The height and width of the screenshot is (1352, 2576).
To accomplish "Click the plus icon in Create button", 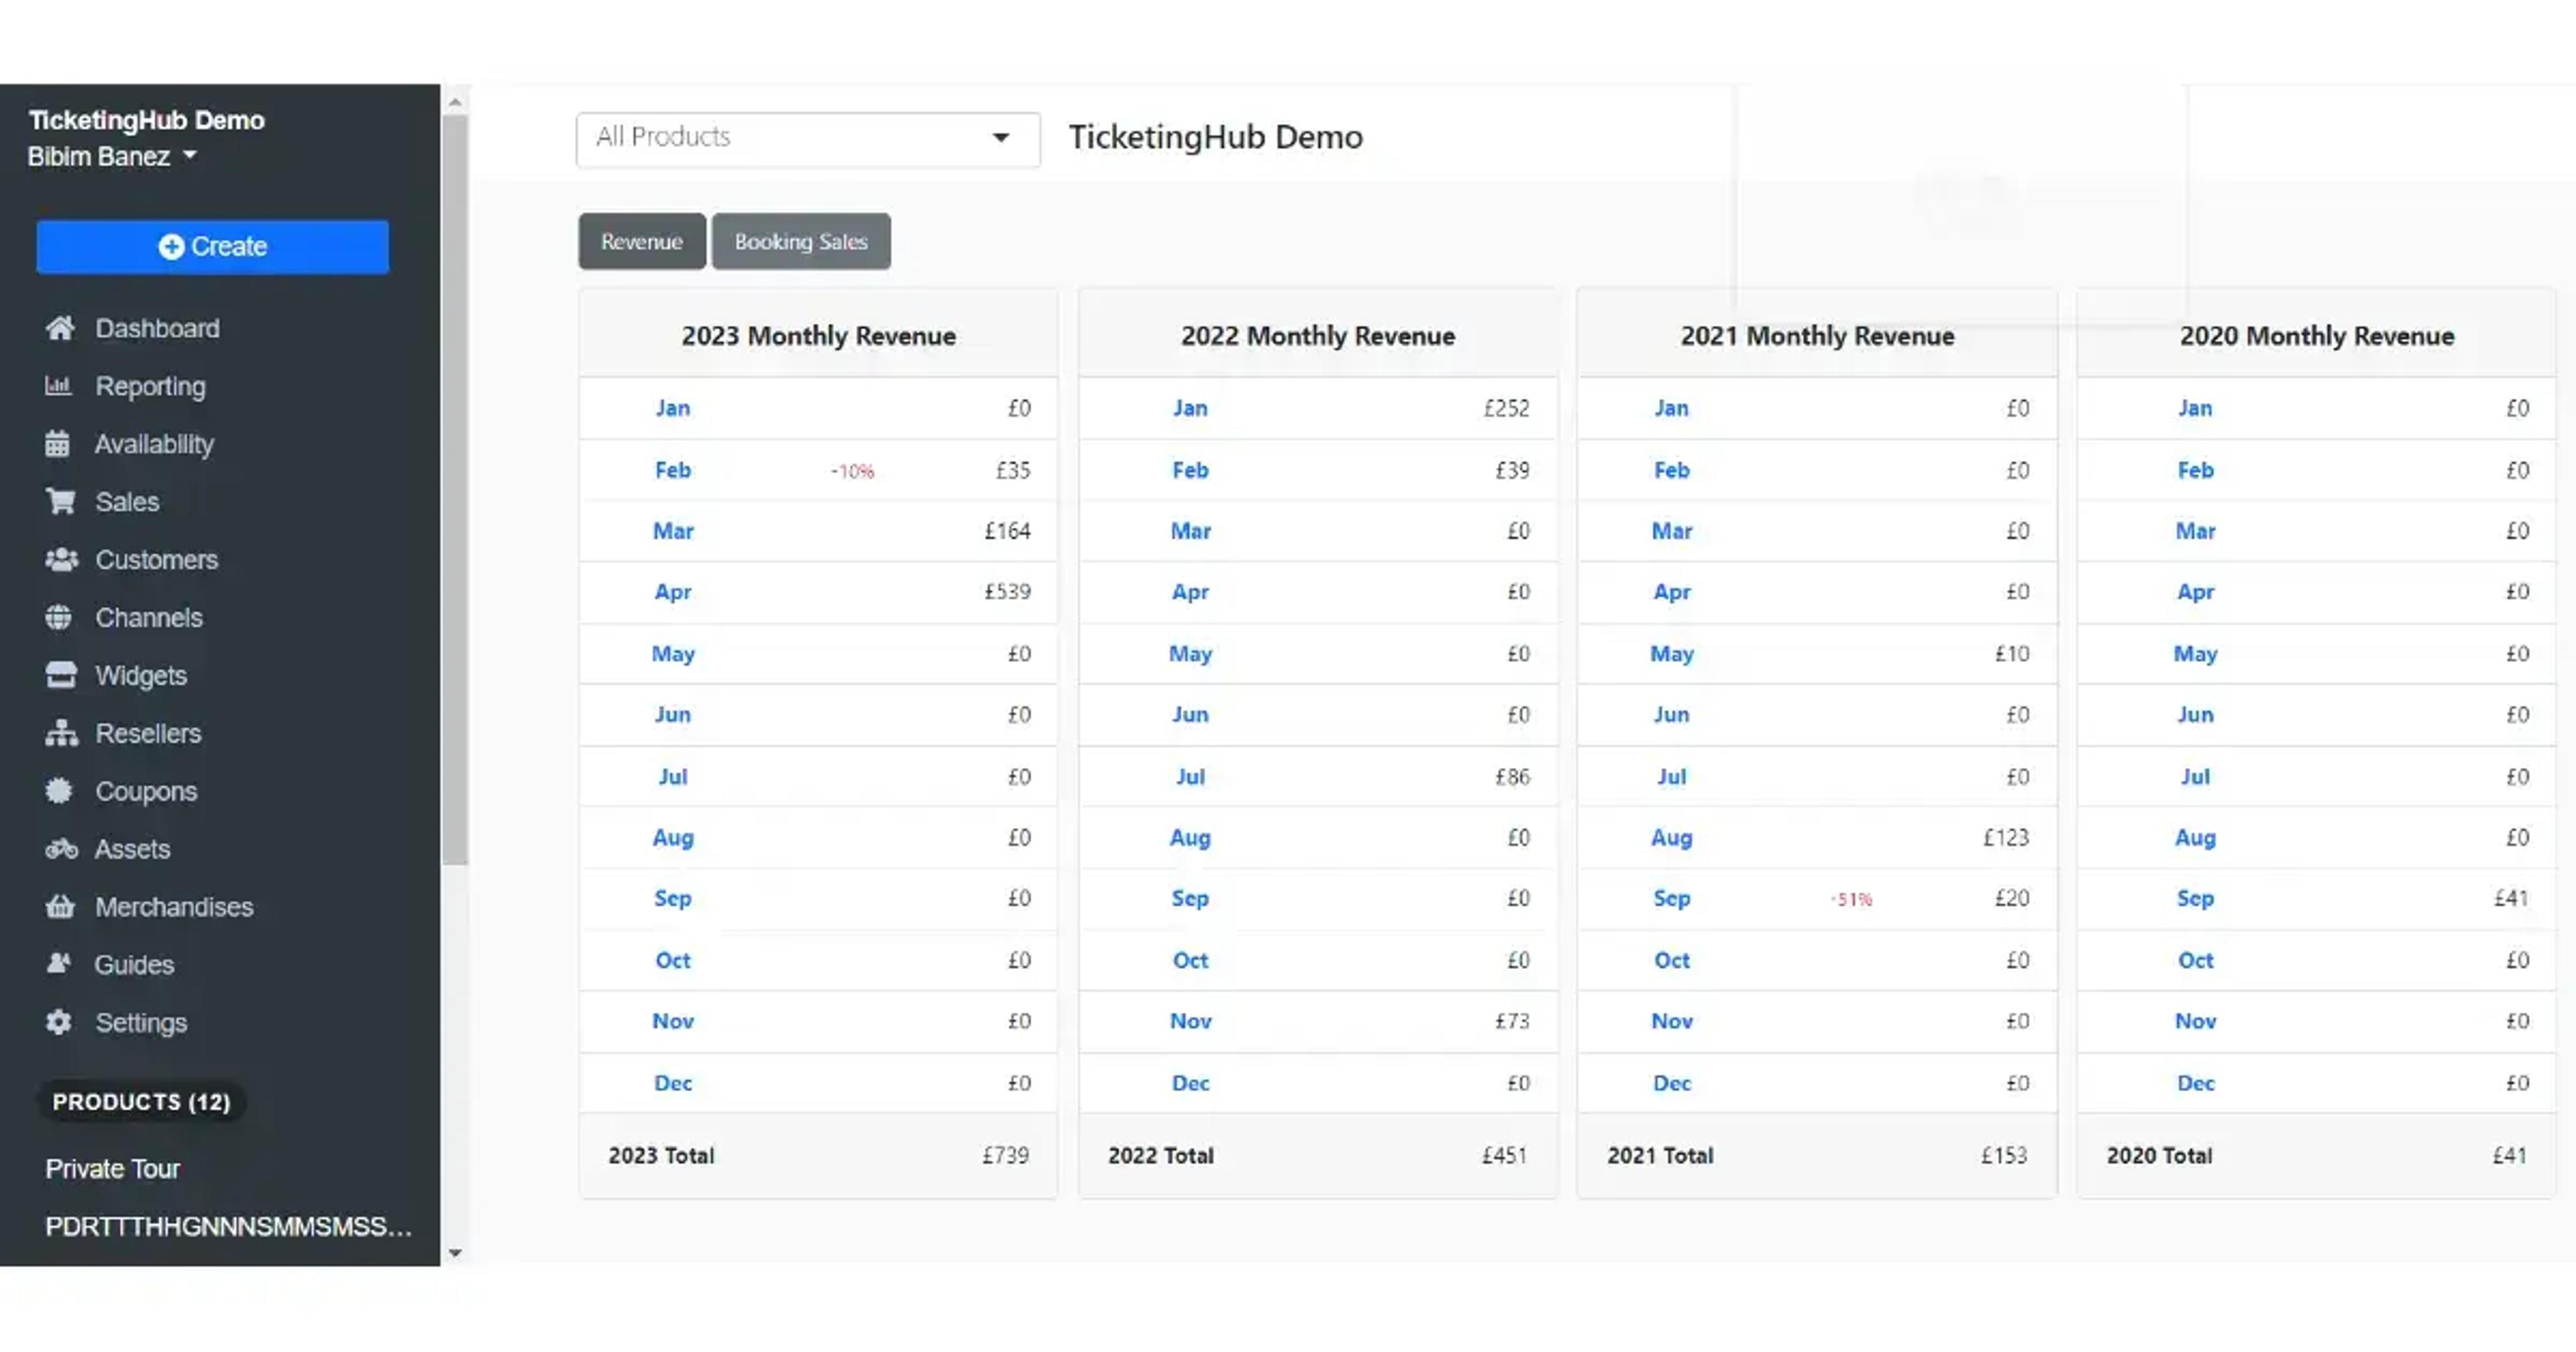I will coord(171,246).
